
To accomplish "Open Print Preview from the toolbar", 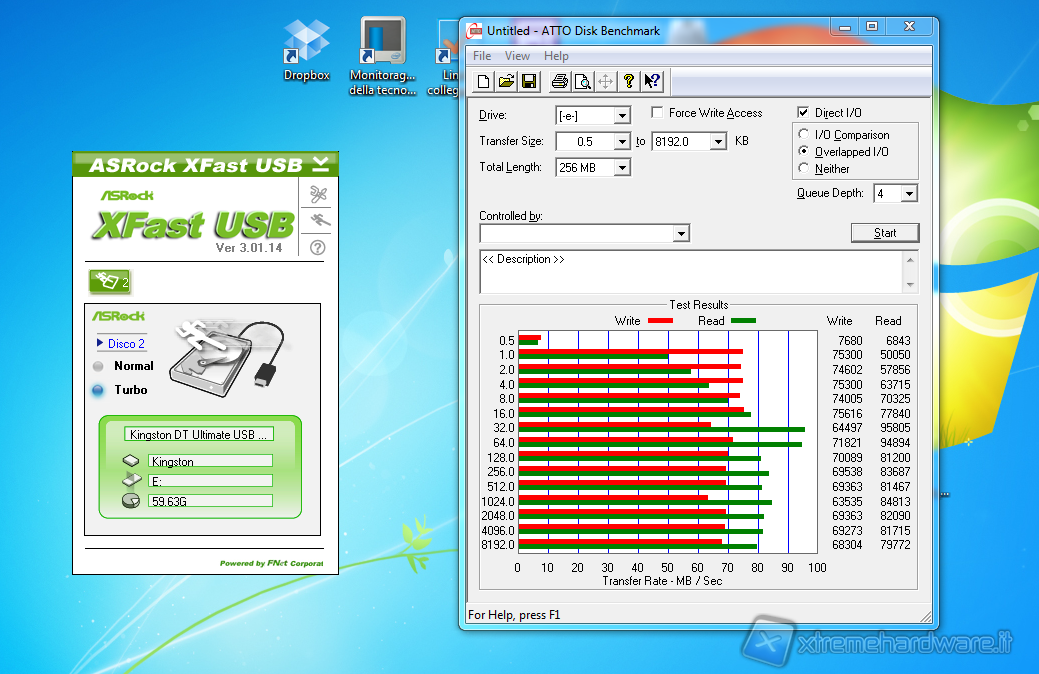I will click(581, 82).
